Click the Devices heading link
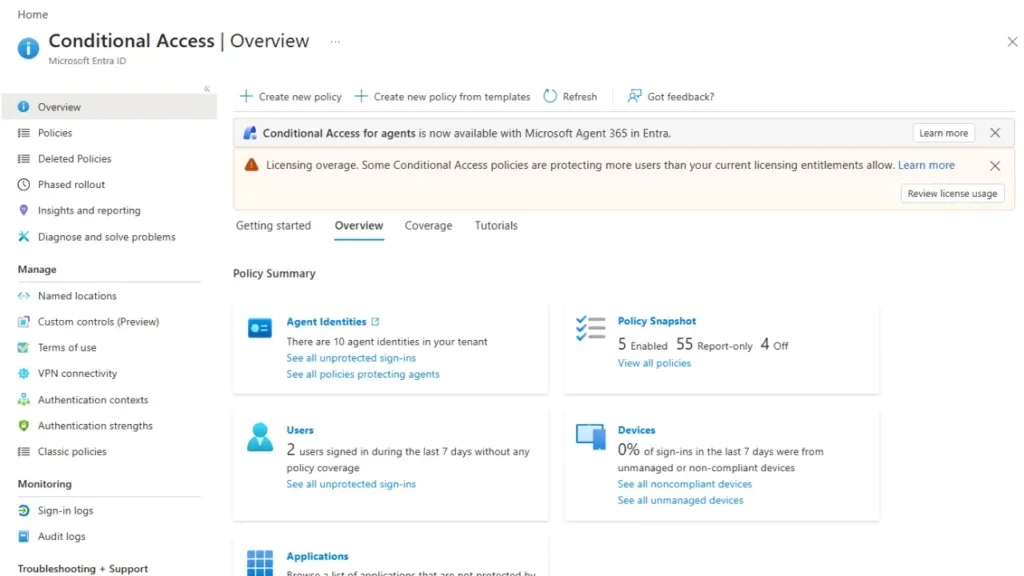Viewport: 1024px width, 576px height. click(636, 430)
